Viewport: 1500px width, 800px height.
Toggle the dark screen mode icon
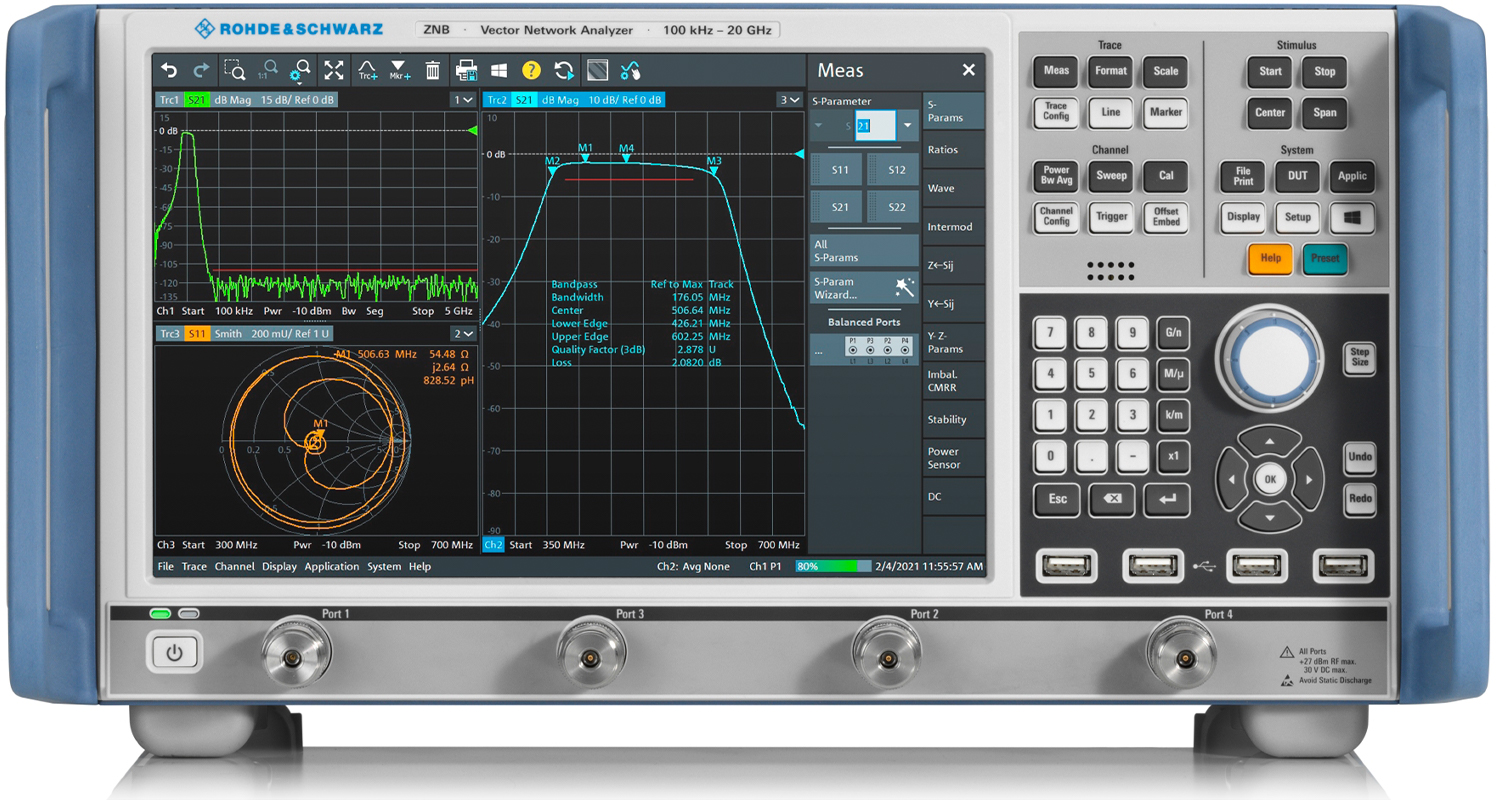click(x=597, y=70)
